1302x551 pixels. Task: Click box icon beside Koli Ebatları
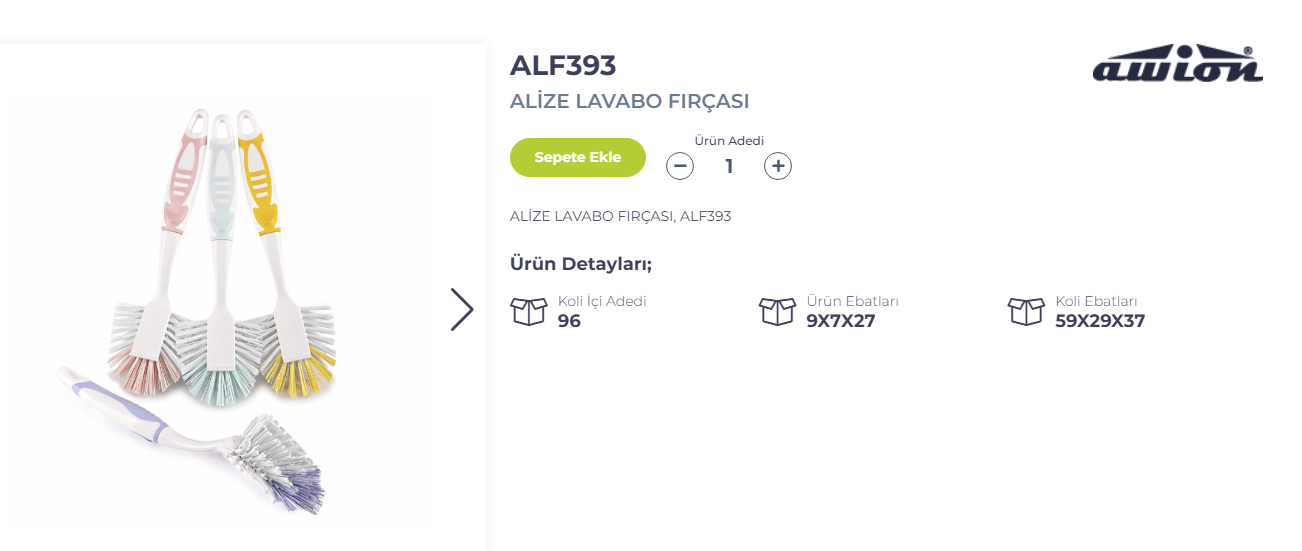coord(1026,311)
